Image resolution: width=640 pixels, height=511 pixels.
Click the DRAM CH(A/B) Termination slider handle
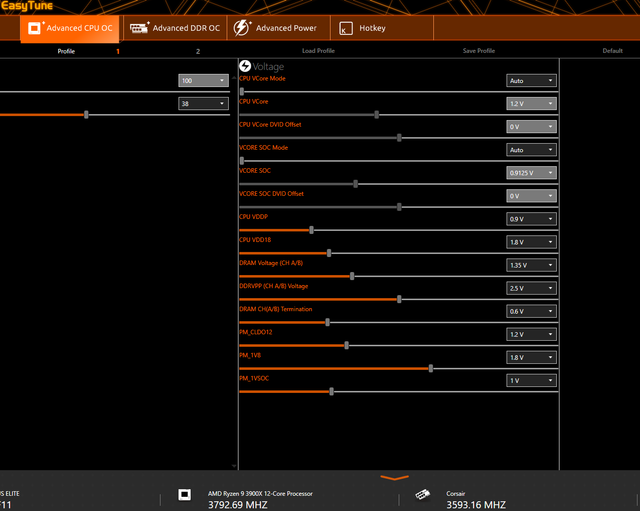[x=327, y=322]
